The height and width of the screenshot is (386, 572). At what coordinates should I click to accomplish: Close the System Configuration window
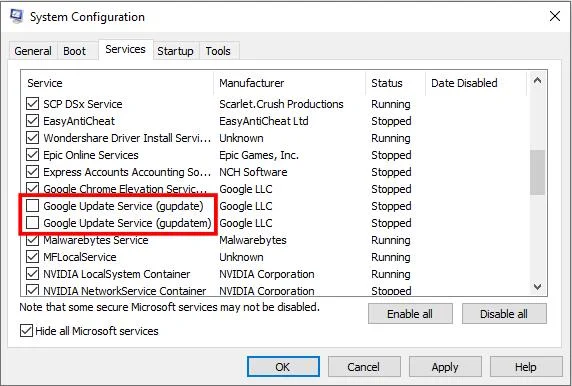554,16
